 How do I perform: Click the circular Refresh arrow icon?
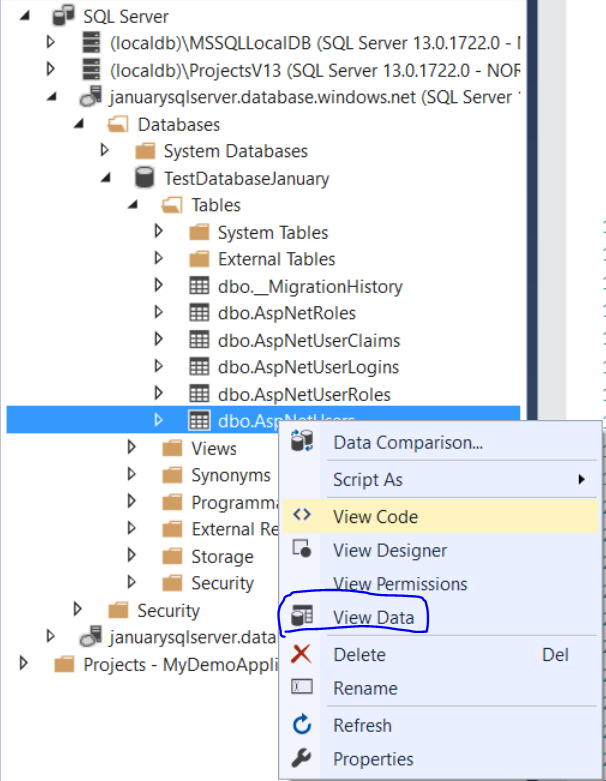(x=302, y=724)
